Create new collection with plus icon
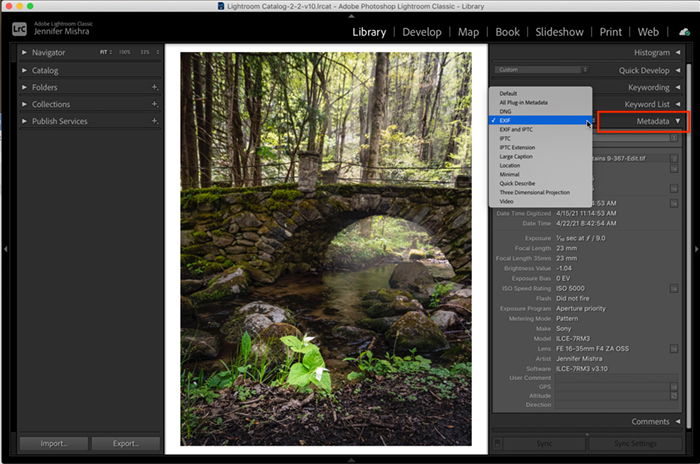The width and height of the screenshot is (700, 464). click(x=154, y=104)
